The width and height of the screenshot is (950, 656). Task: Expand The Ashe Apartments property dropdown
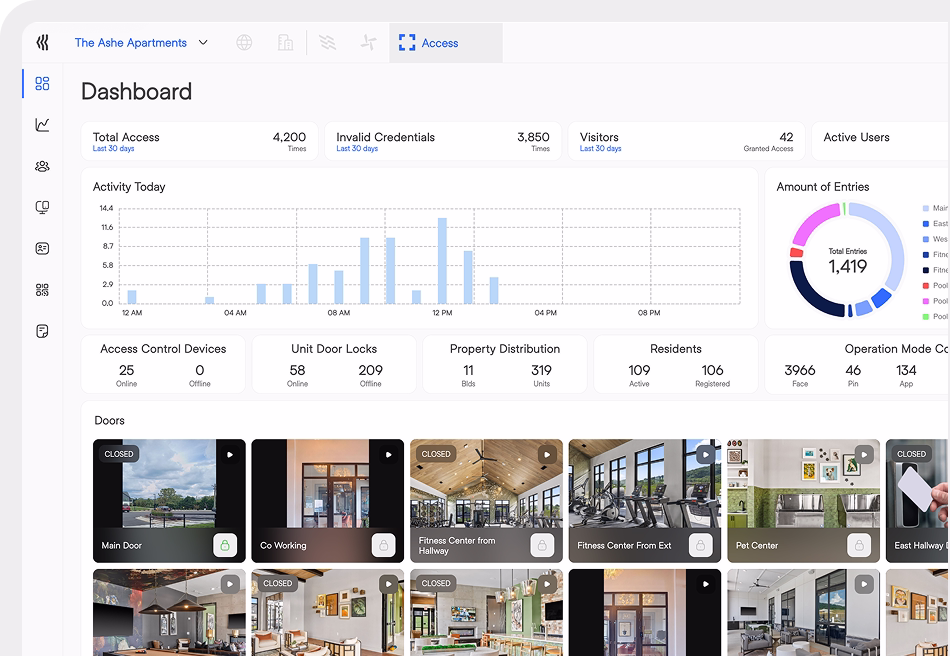142,42
